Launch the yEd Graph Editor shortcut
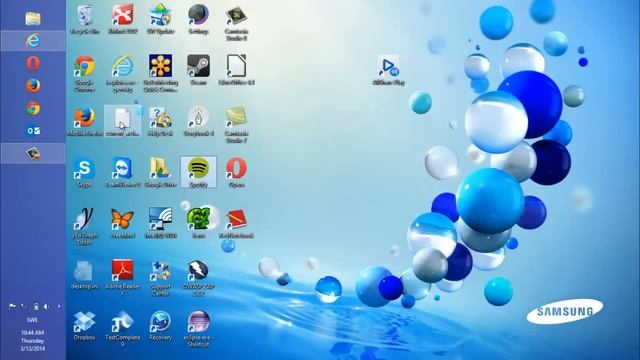The width and height of the screenshot is (640, 360). coord(84,227)
